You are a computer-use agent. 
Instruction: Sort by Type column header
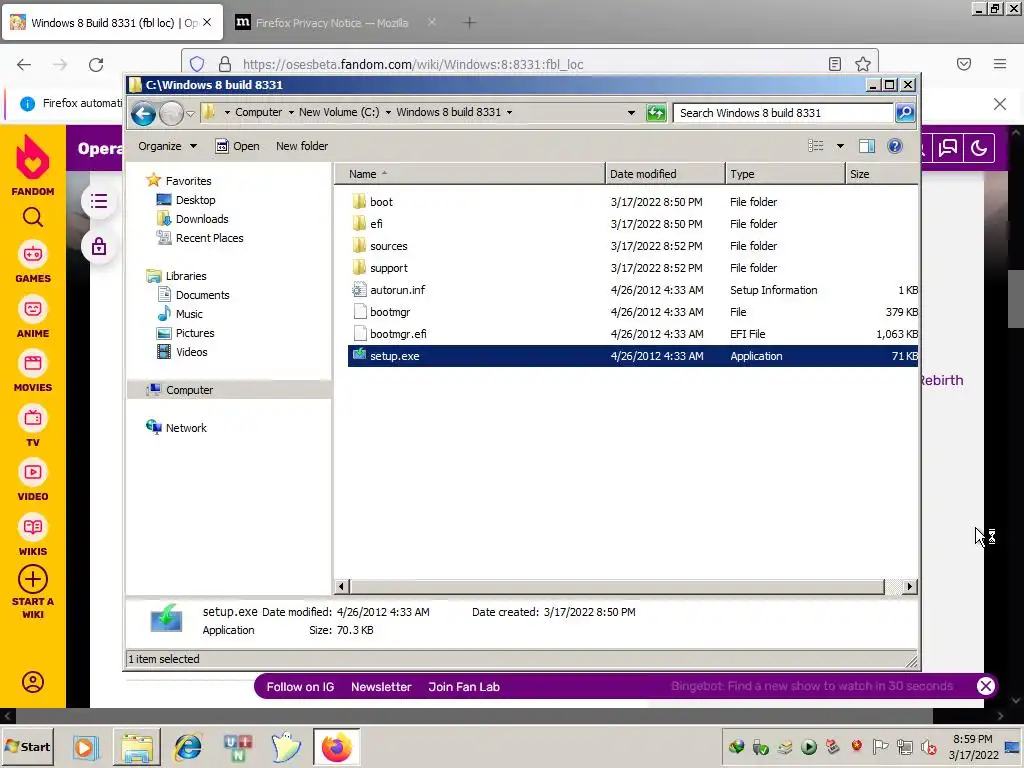coord(785,174)
